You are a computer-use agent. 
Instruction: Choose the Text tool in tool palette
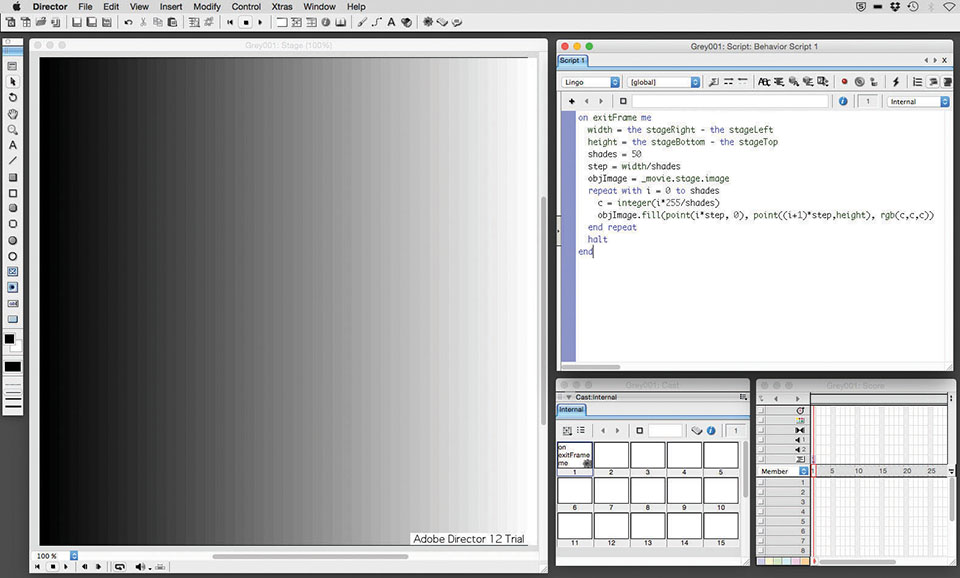tap(13, 146)
